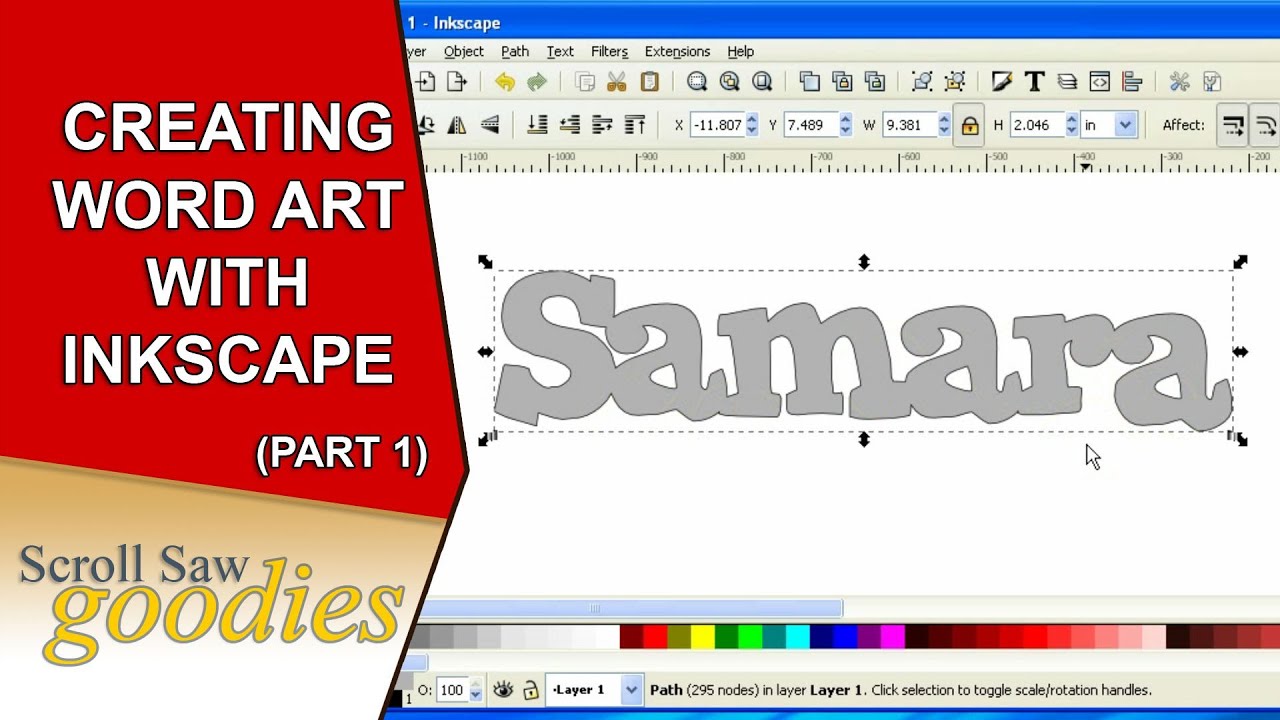Toggle Layer 1 visibility eye
The width and height of the screenshot is (1280, 720).
503,690
